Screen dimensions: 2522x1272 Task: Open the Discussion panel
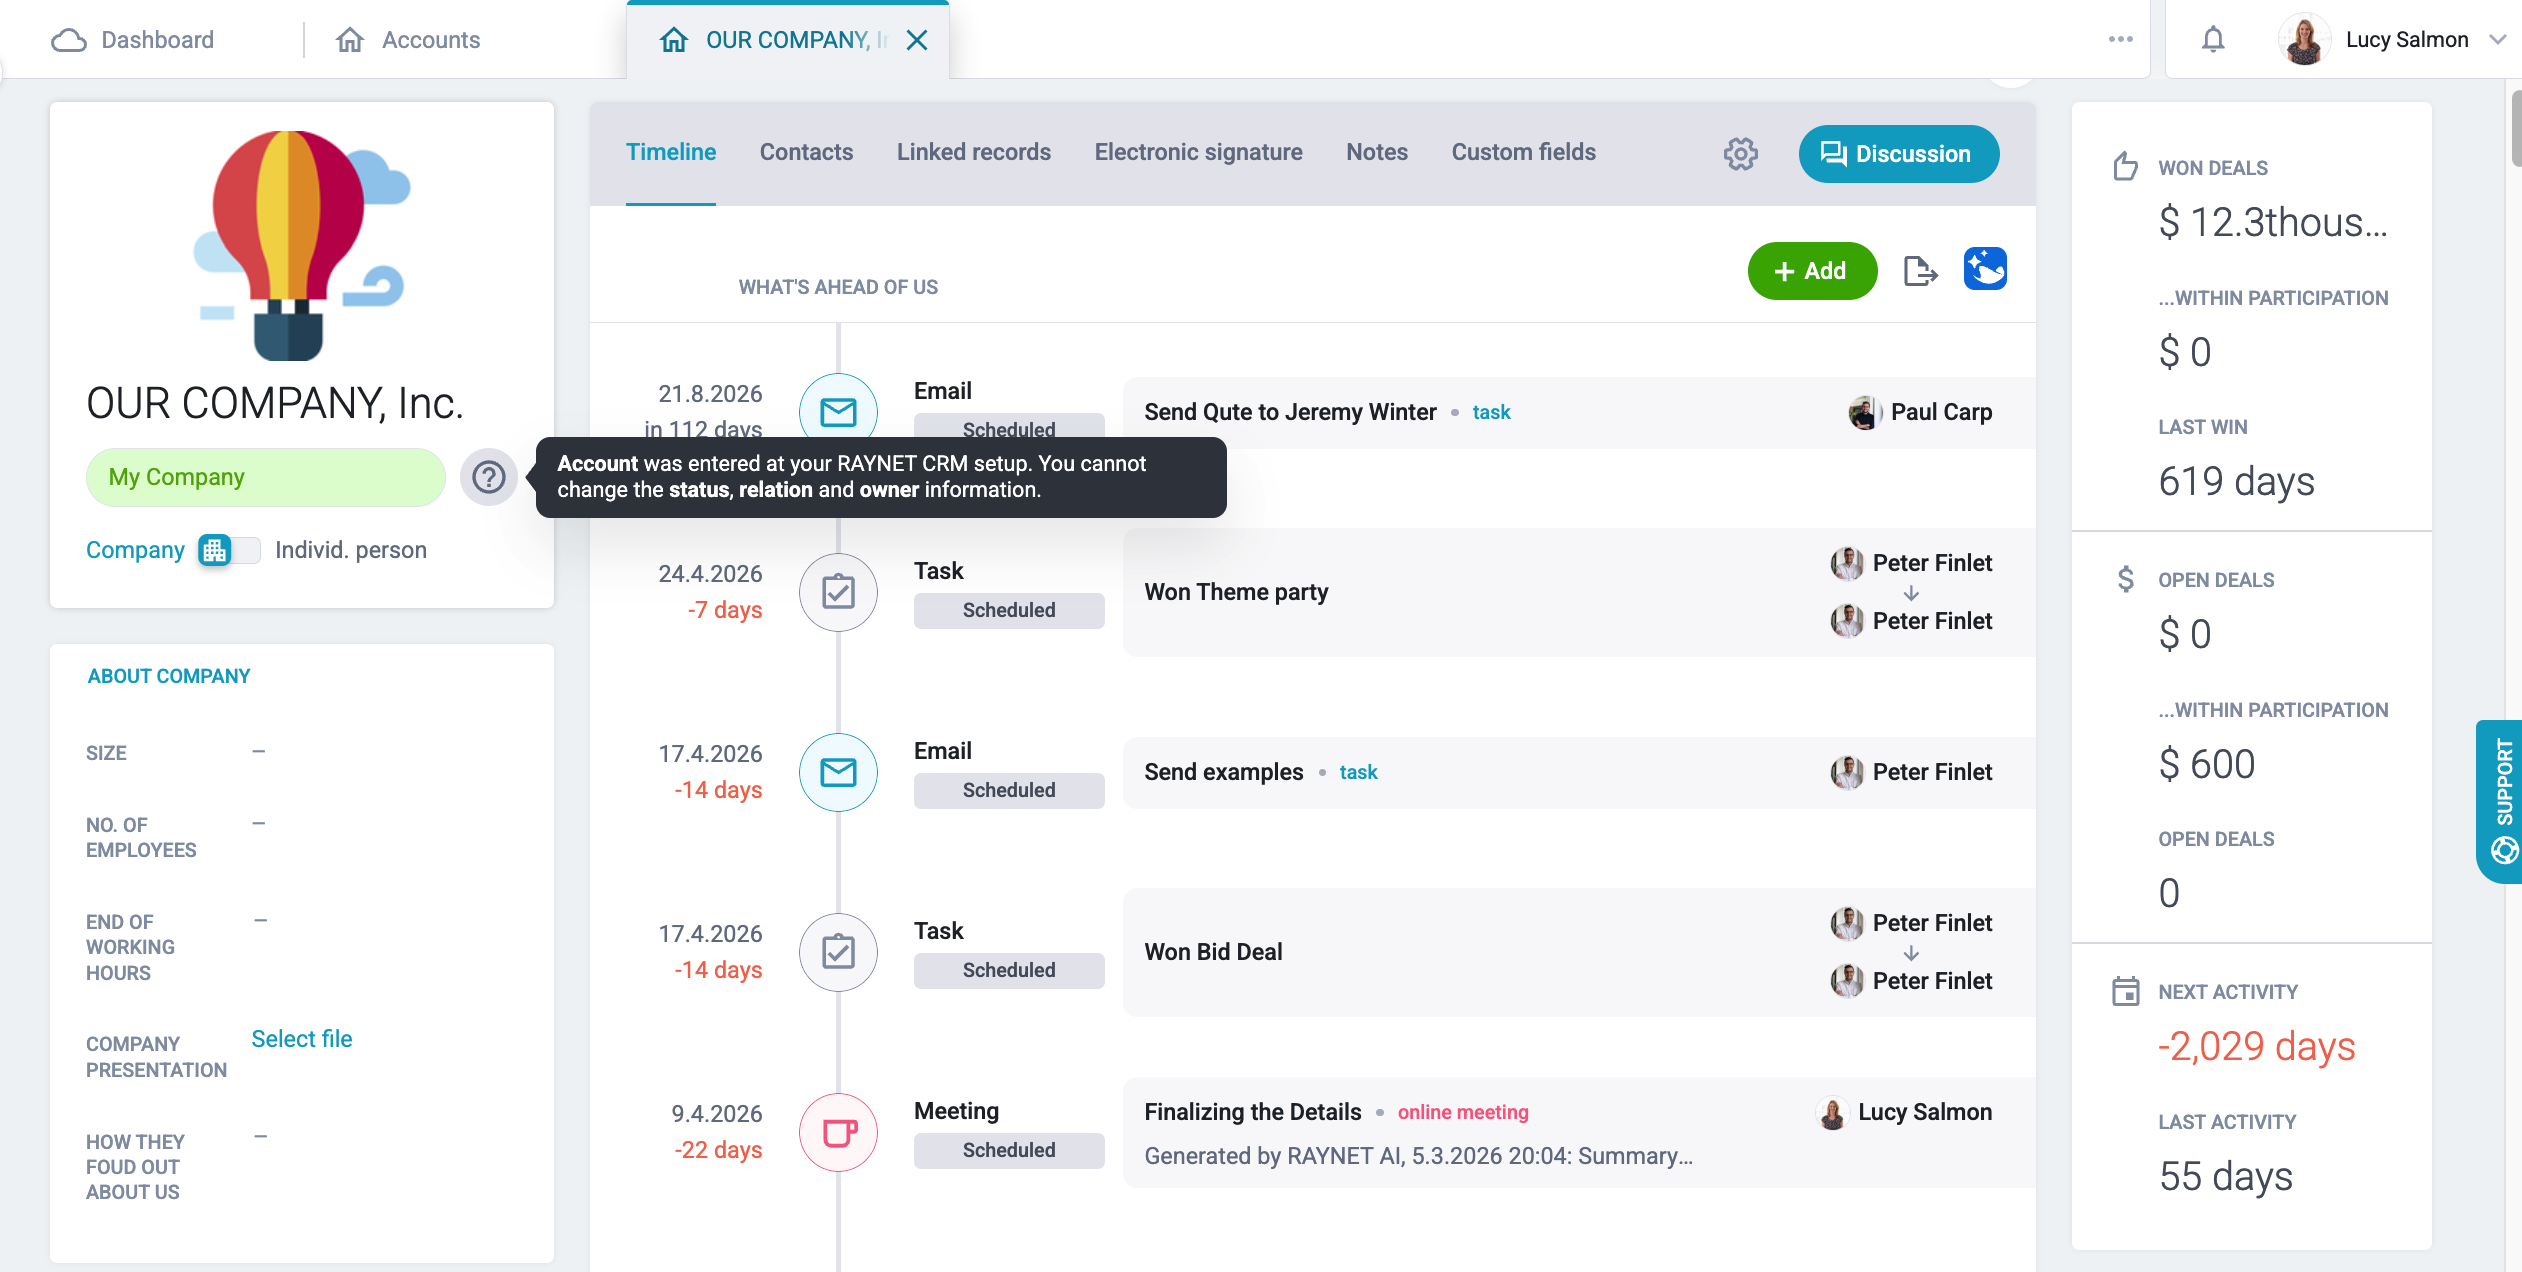[1898, 154]
